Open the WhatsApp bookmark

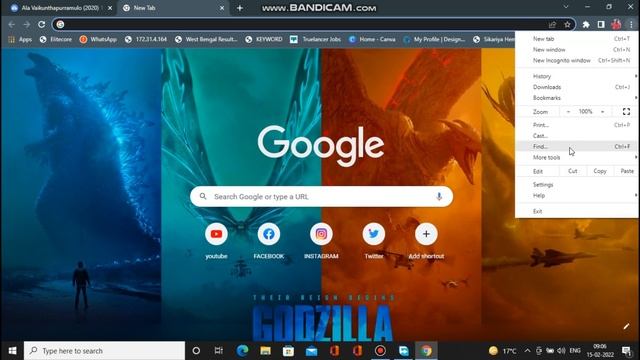(98, 39)
